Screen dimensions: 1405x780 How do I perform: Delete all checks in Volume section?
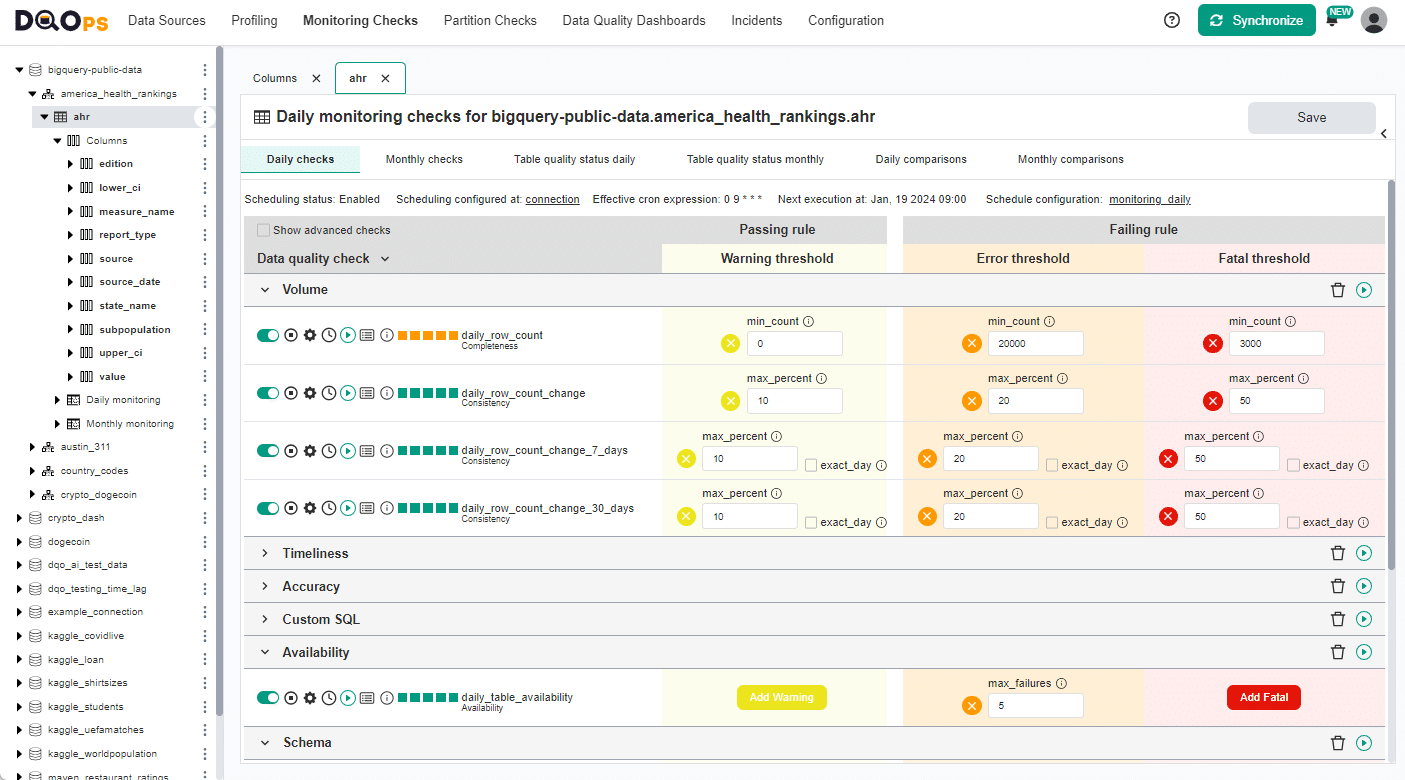tap(1338, 289)
